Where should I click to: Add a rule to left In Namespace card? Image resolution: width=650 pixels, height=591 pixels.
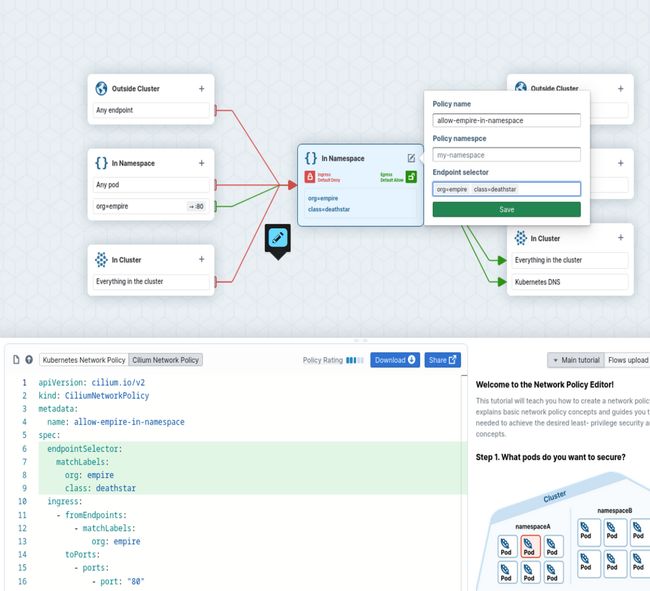(201, 163)
